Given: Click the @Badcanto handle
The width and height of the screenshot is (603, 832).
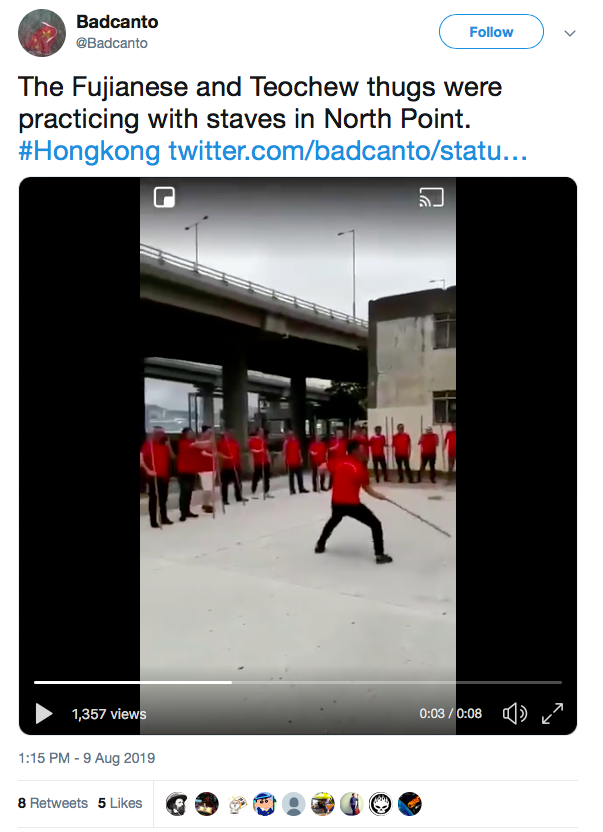Looking at the screenshot, I should [111, 43].
